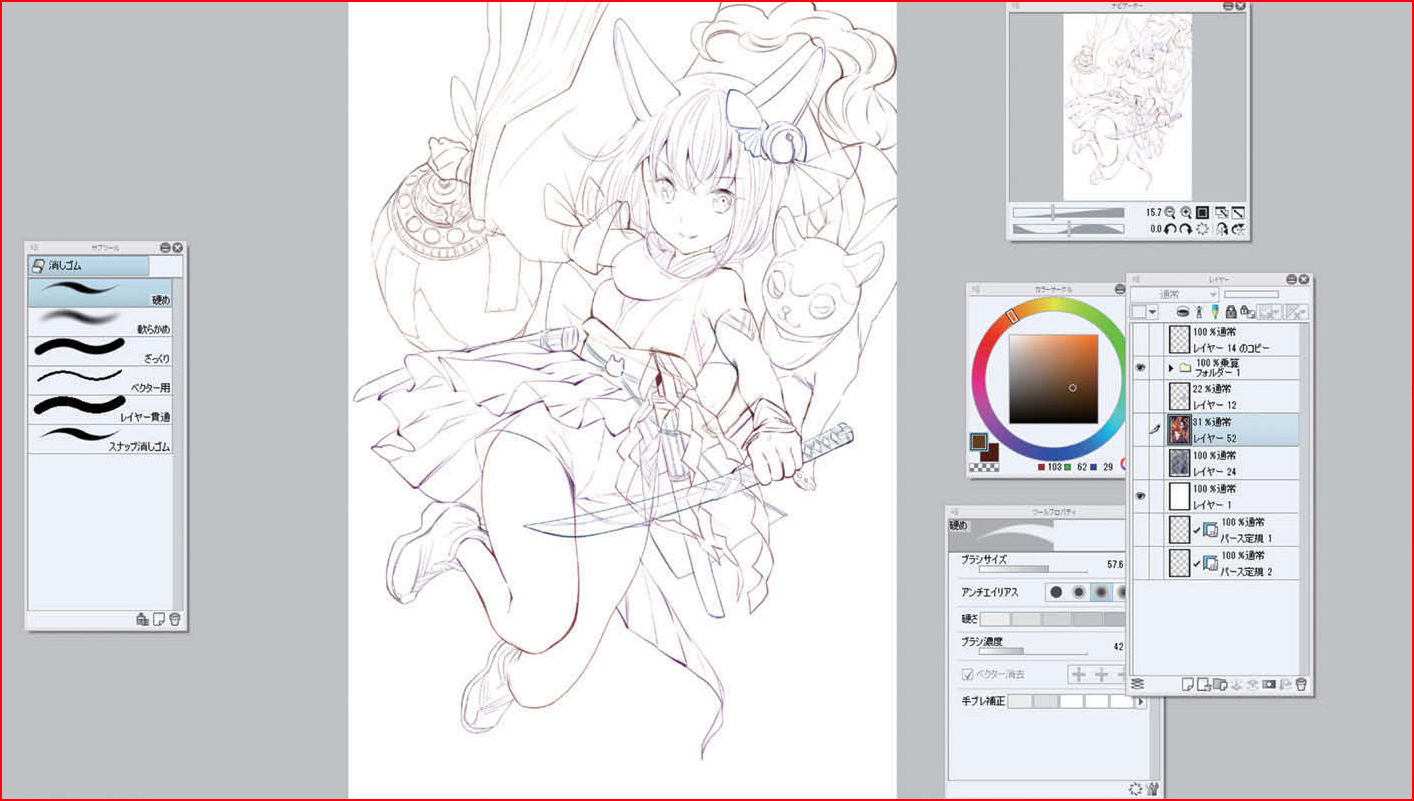Select レイヤー 24 layer thumbnail
The height and width of the screenshot is (801, 1414).
coord(1178,463)
